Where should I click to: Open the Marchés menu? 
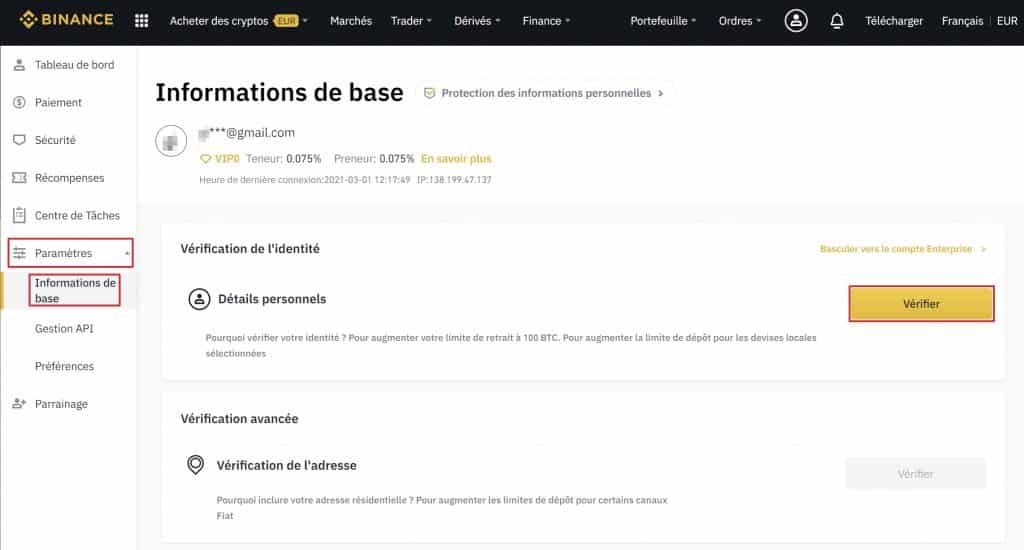(351, 21)
